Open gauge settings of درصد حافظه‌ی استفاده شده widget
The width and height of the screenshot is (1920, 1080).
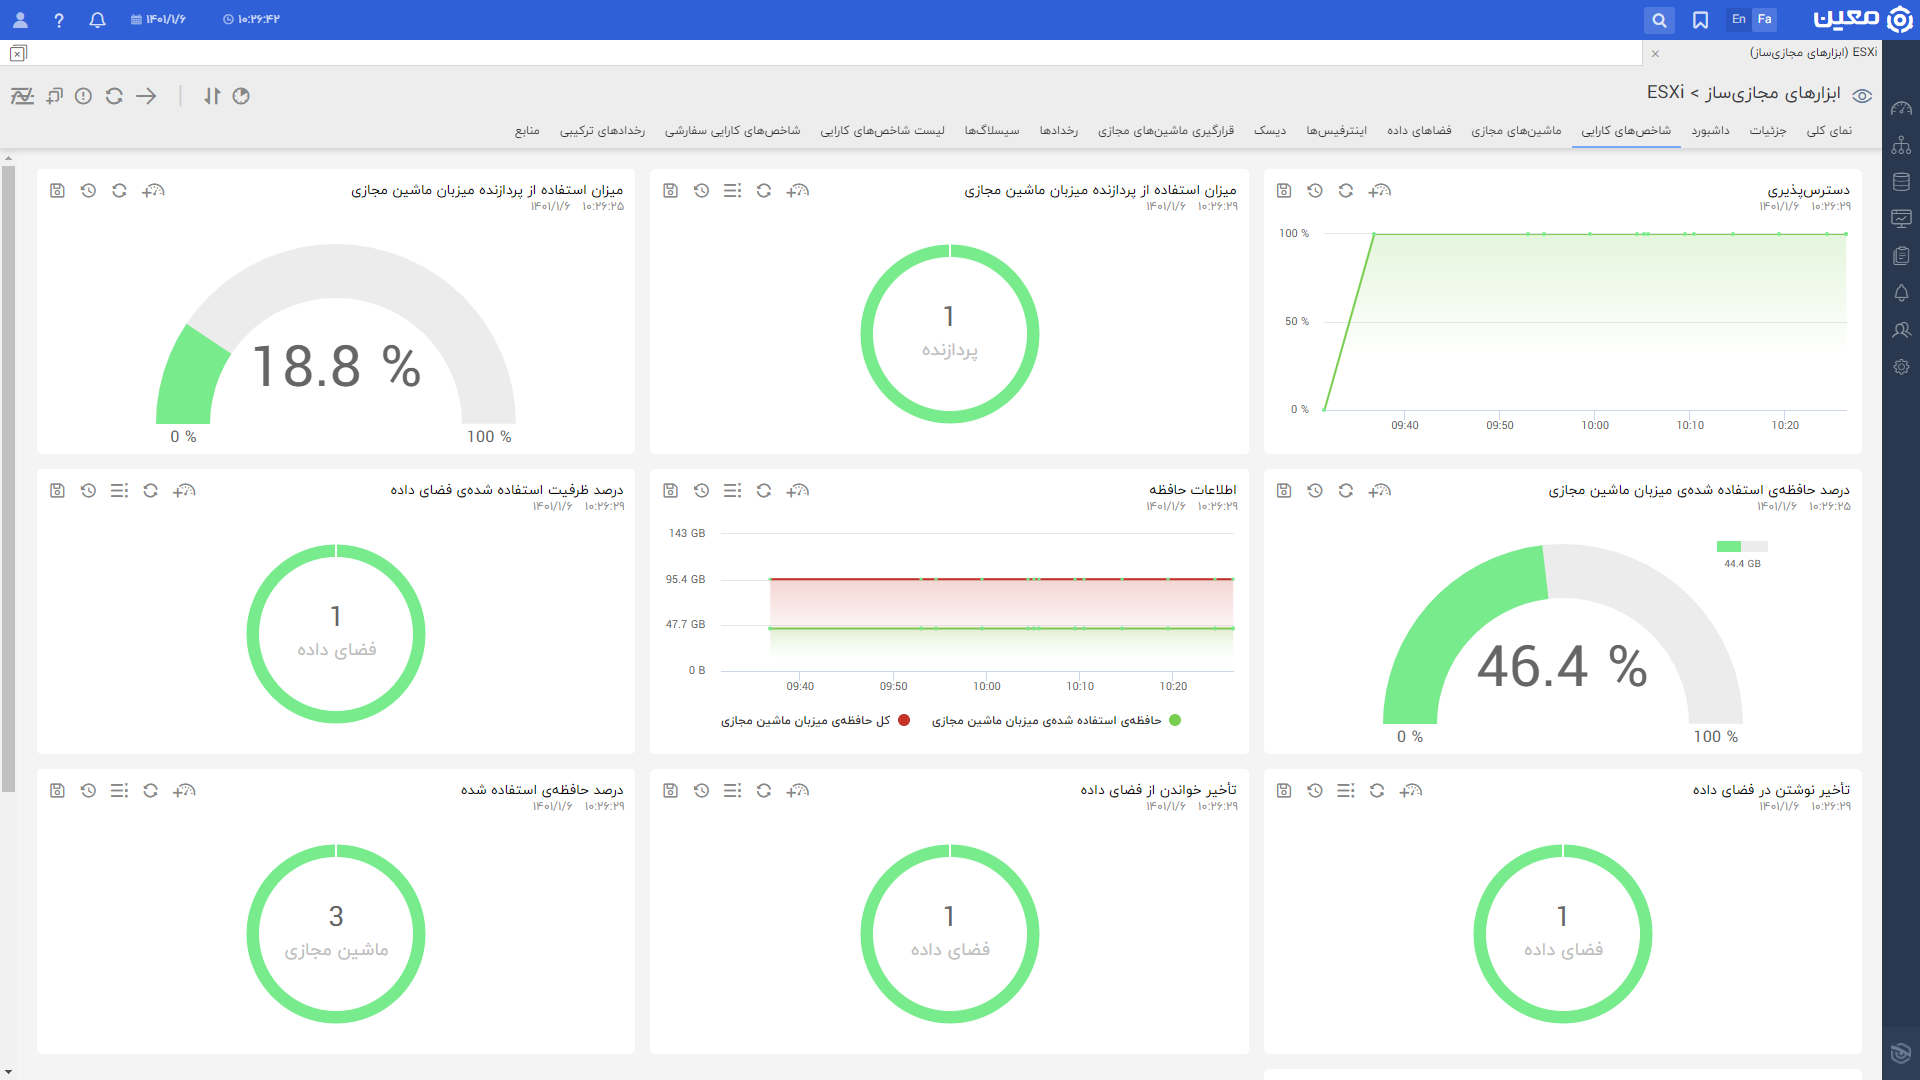[184, 790]
